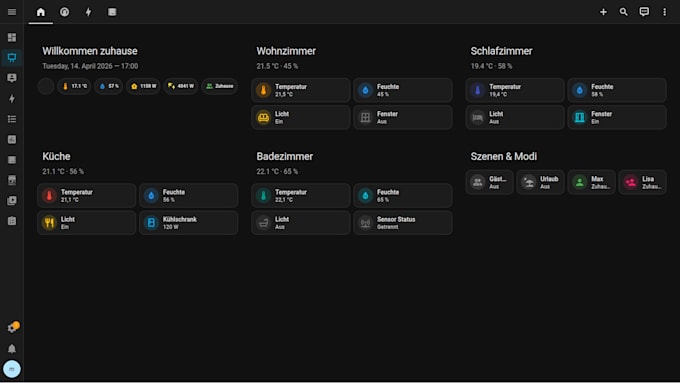Click the Badezimmer section heading
The image size is (680, 383).
pyautogui.click(x=284, y=156)
